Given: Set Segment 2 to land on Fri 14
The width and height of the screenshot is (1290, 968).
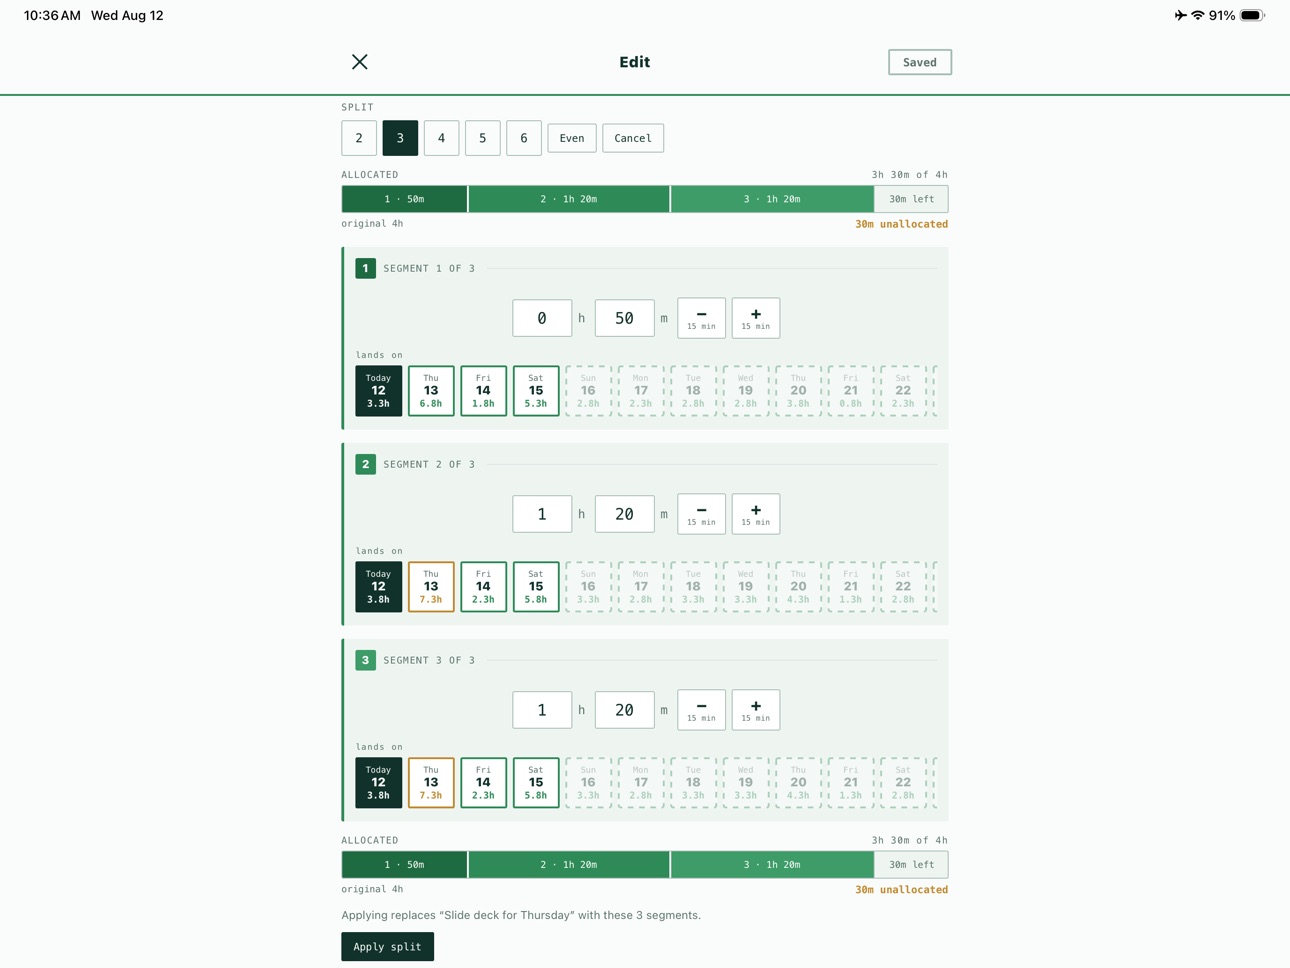Looking at the screenshot, I should 483,586.
